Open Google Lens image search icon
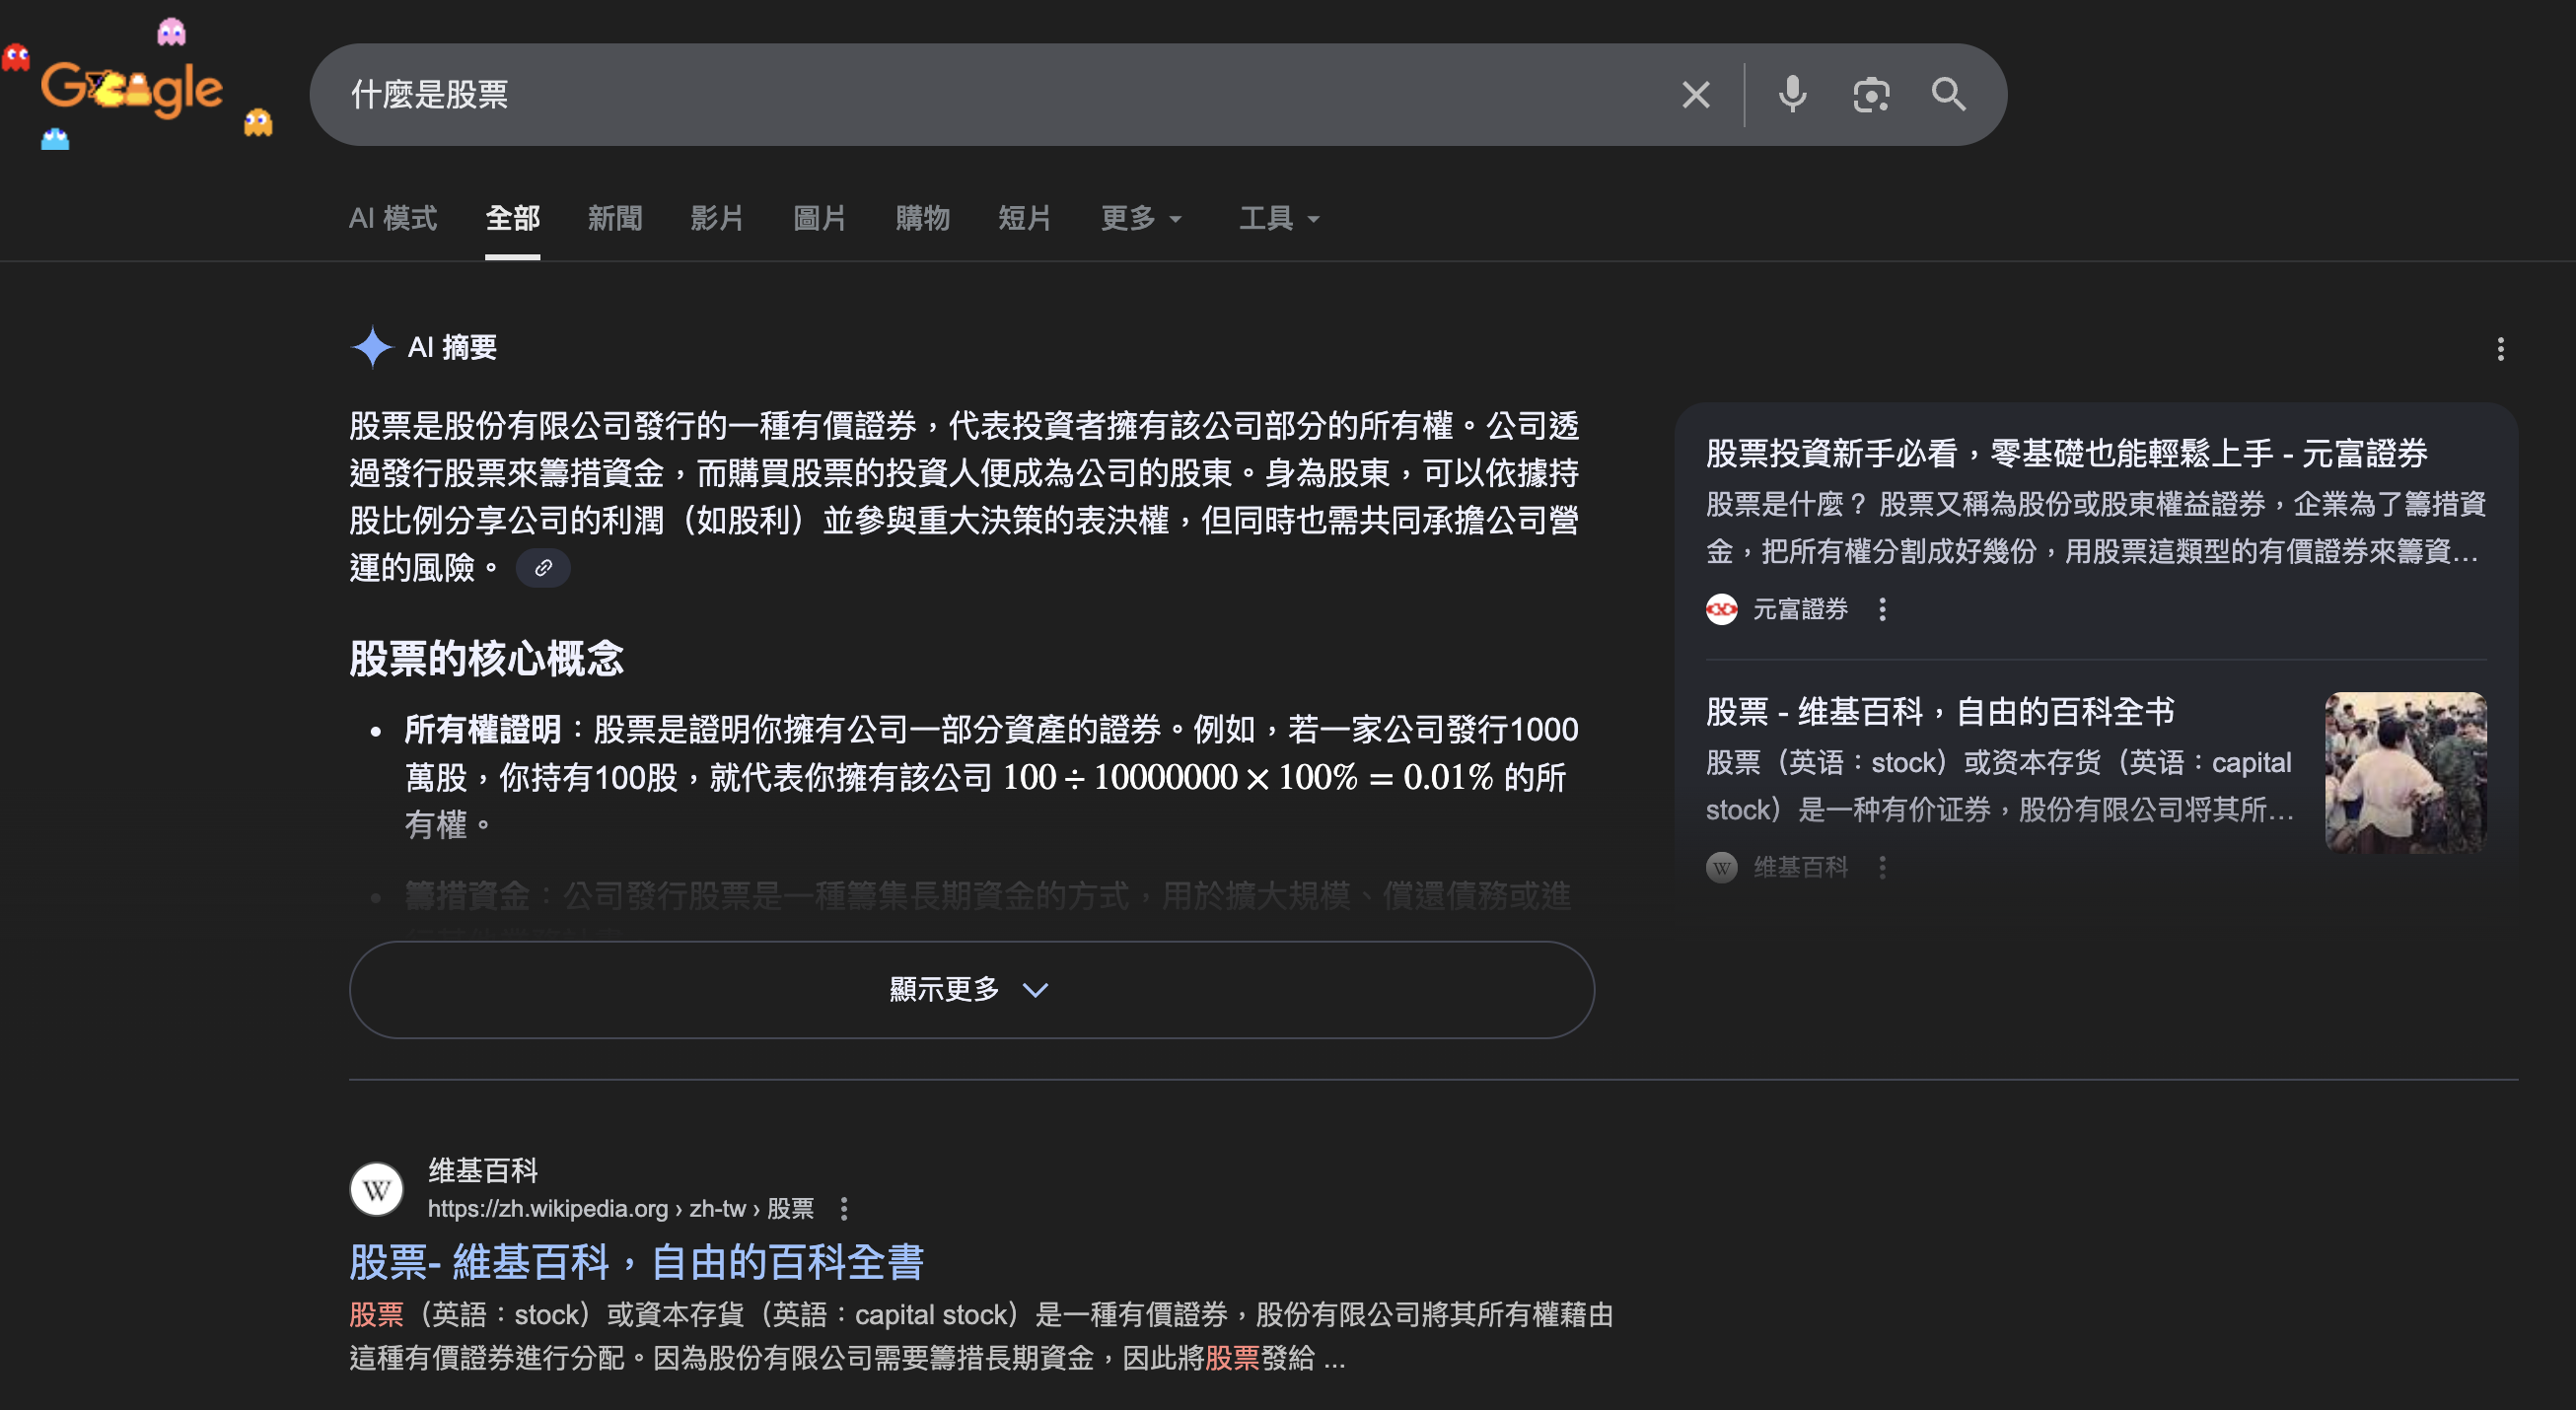2576x1410 pixels. click(1870, 95)
